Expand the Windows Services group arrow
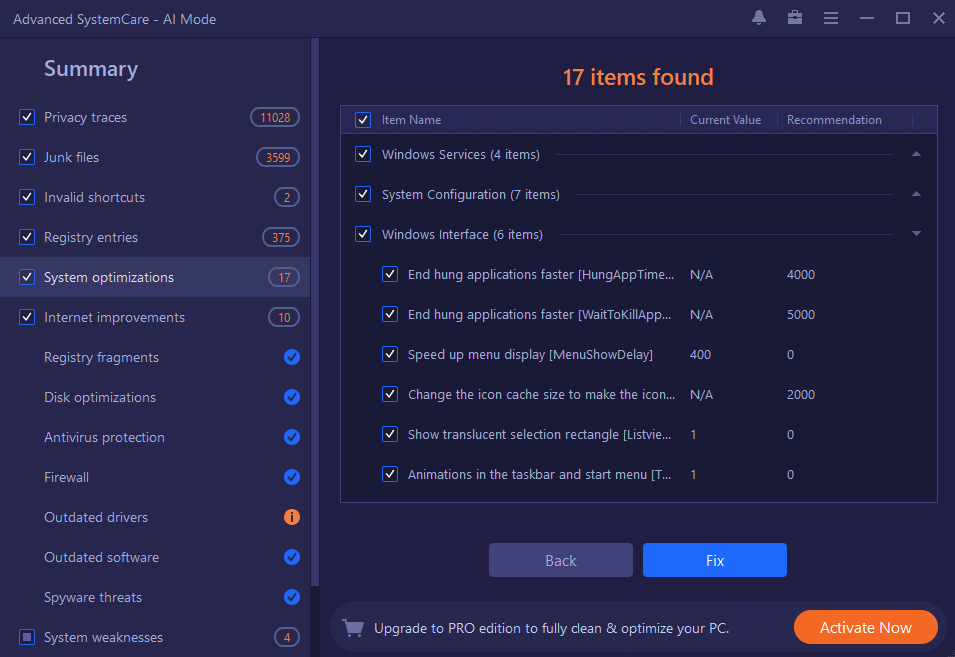Image resolution: width=955 pixels, height=657 pixels. [916, 154]
